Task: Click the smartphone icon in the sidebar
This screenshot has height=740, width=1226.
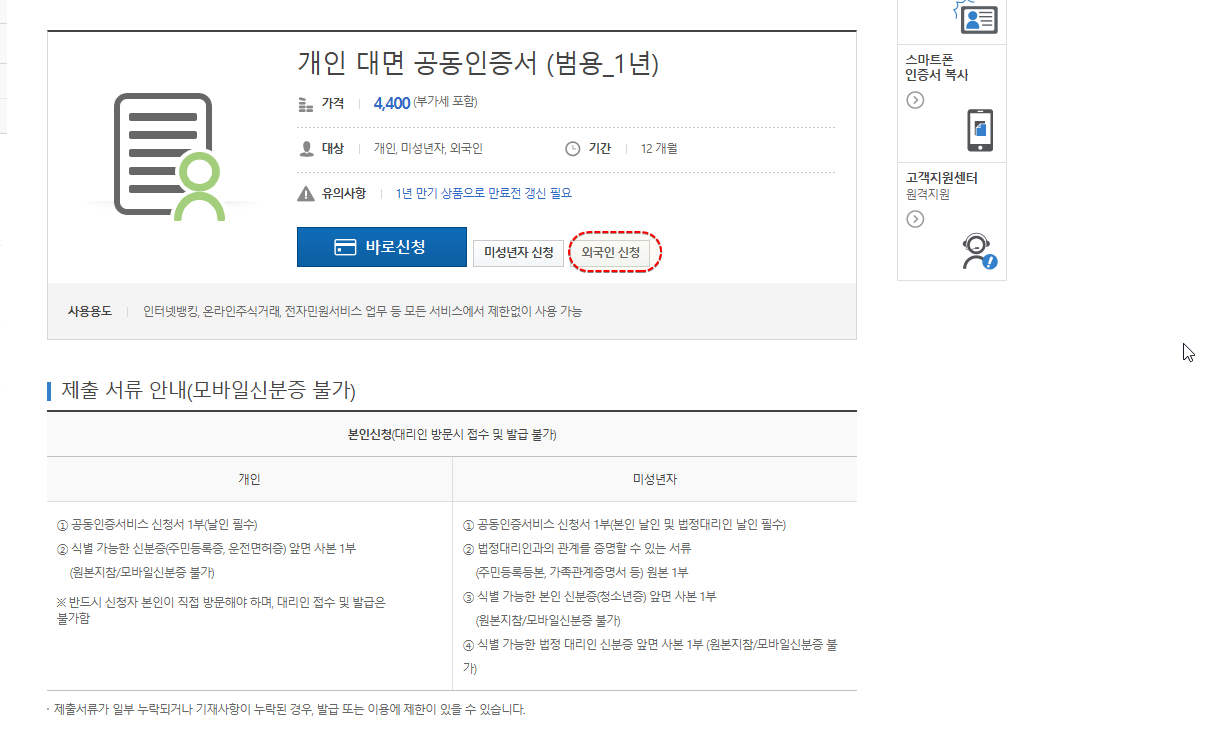Action: pos(980,130)
